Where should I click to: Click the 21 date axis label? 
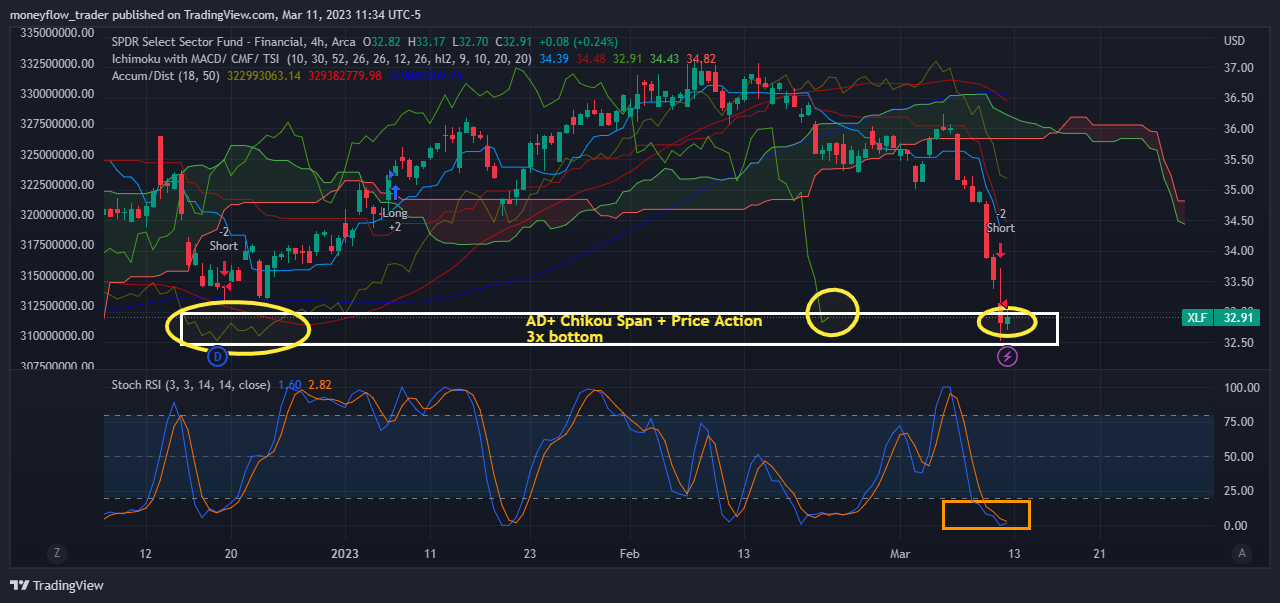[1100, 553]
